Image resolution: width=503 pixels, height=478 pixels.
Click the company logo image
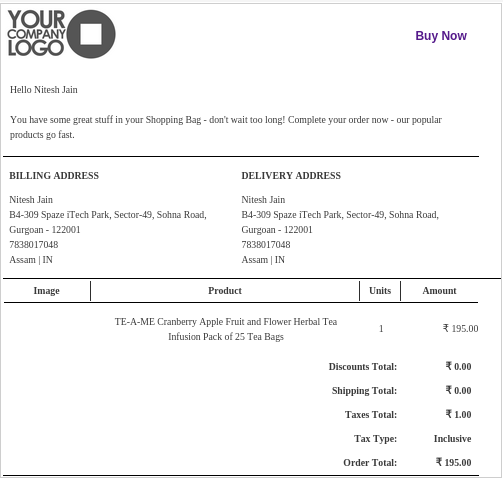pos(61,34)
